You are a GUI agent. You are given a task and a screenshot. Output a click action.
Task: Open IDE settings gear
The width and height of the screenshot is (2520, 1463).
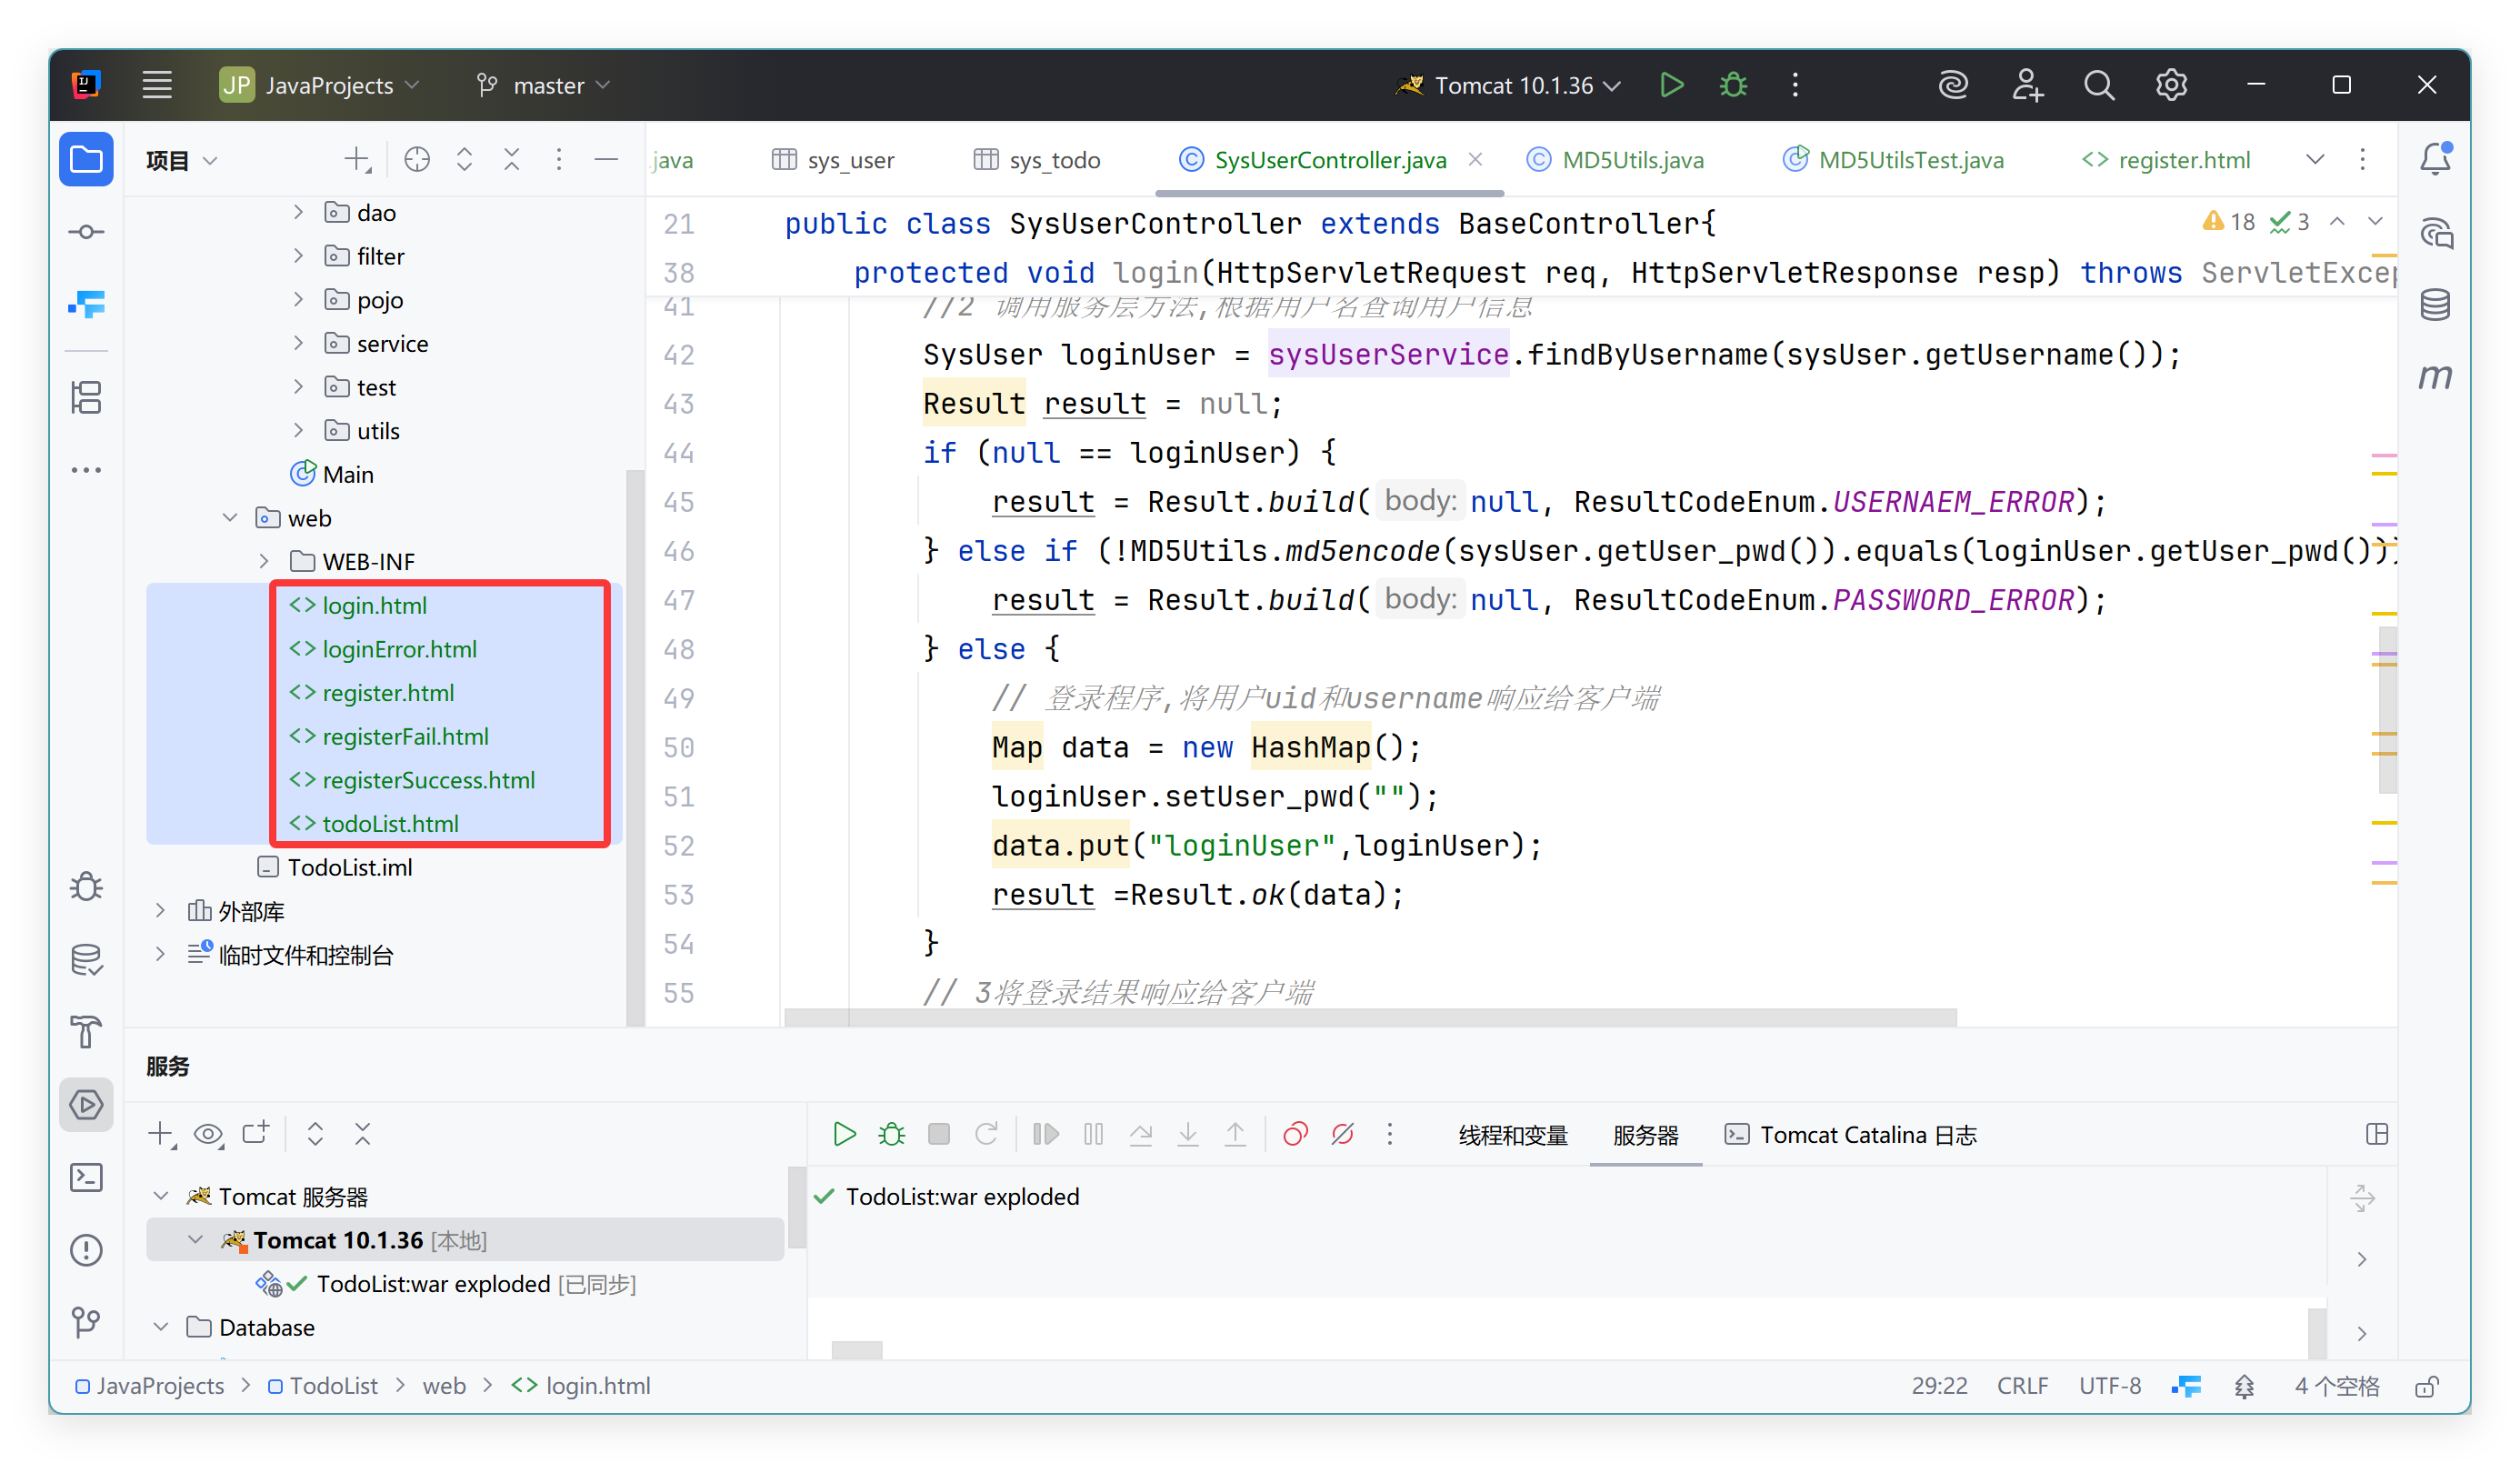(x=2171, y=85)
